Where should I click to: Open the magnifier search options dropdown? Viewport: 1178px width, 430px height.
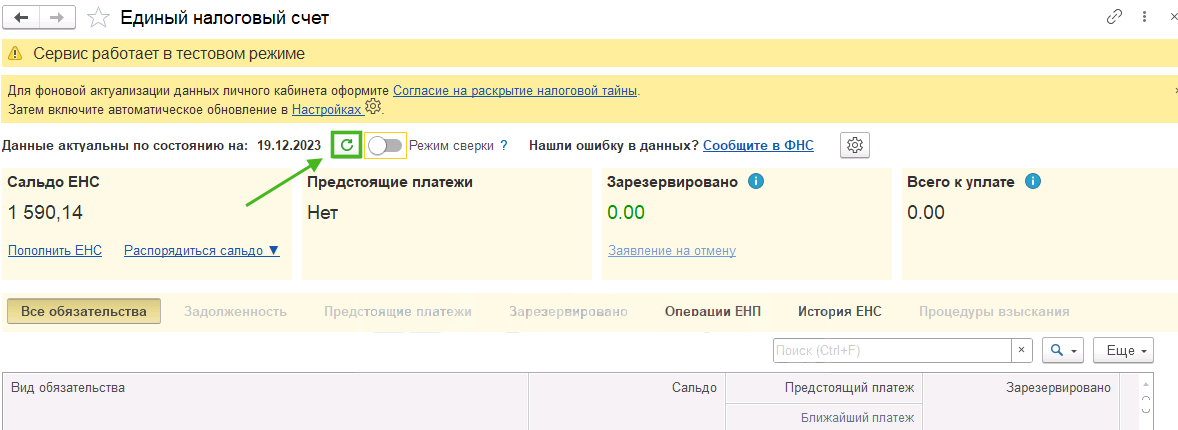(x=1063, y=350)
